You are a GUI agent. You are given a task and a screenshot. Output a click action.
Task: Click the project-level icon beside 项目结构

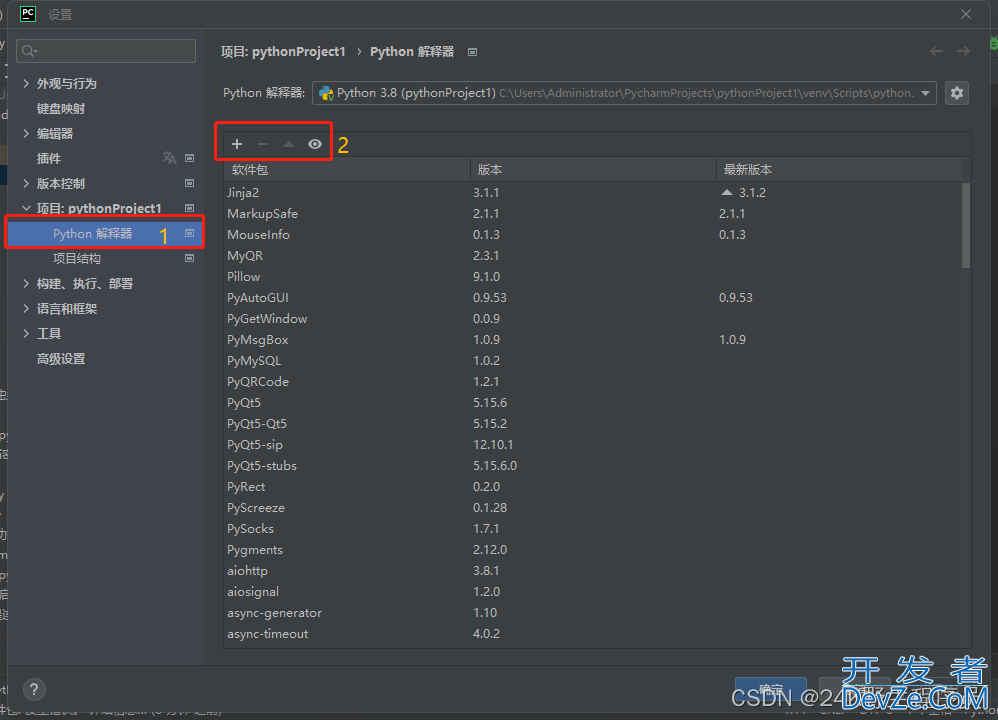pyautogui.click(x=190, y=258)
